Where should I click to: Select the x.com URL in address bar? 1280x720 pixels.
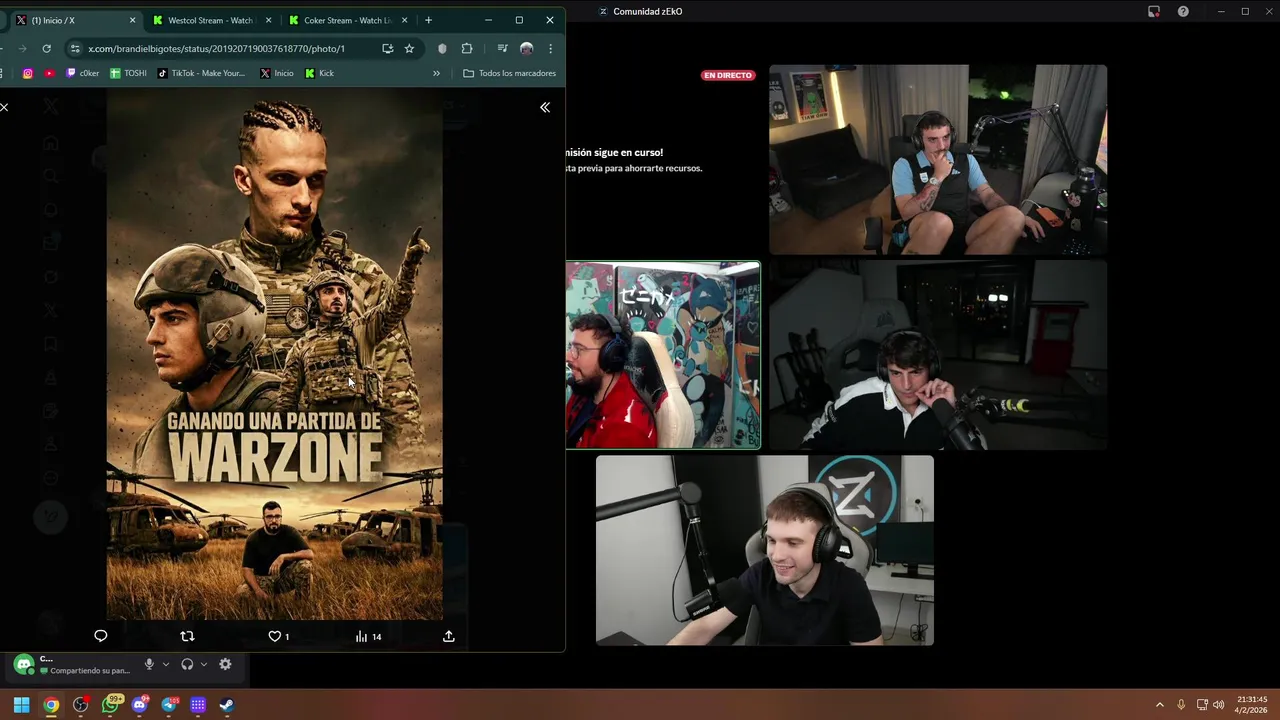216,48
